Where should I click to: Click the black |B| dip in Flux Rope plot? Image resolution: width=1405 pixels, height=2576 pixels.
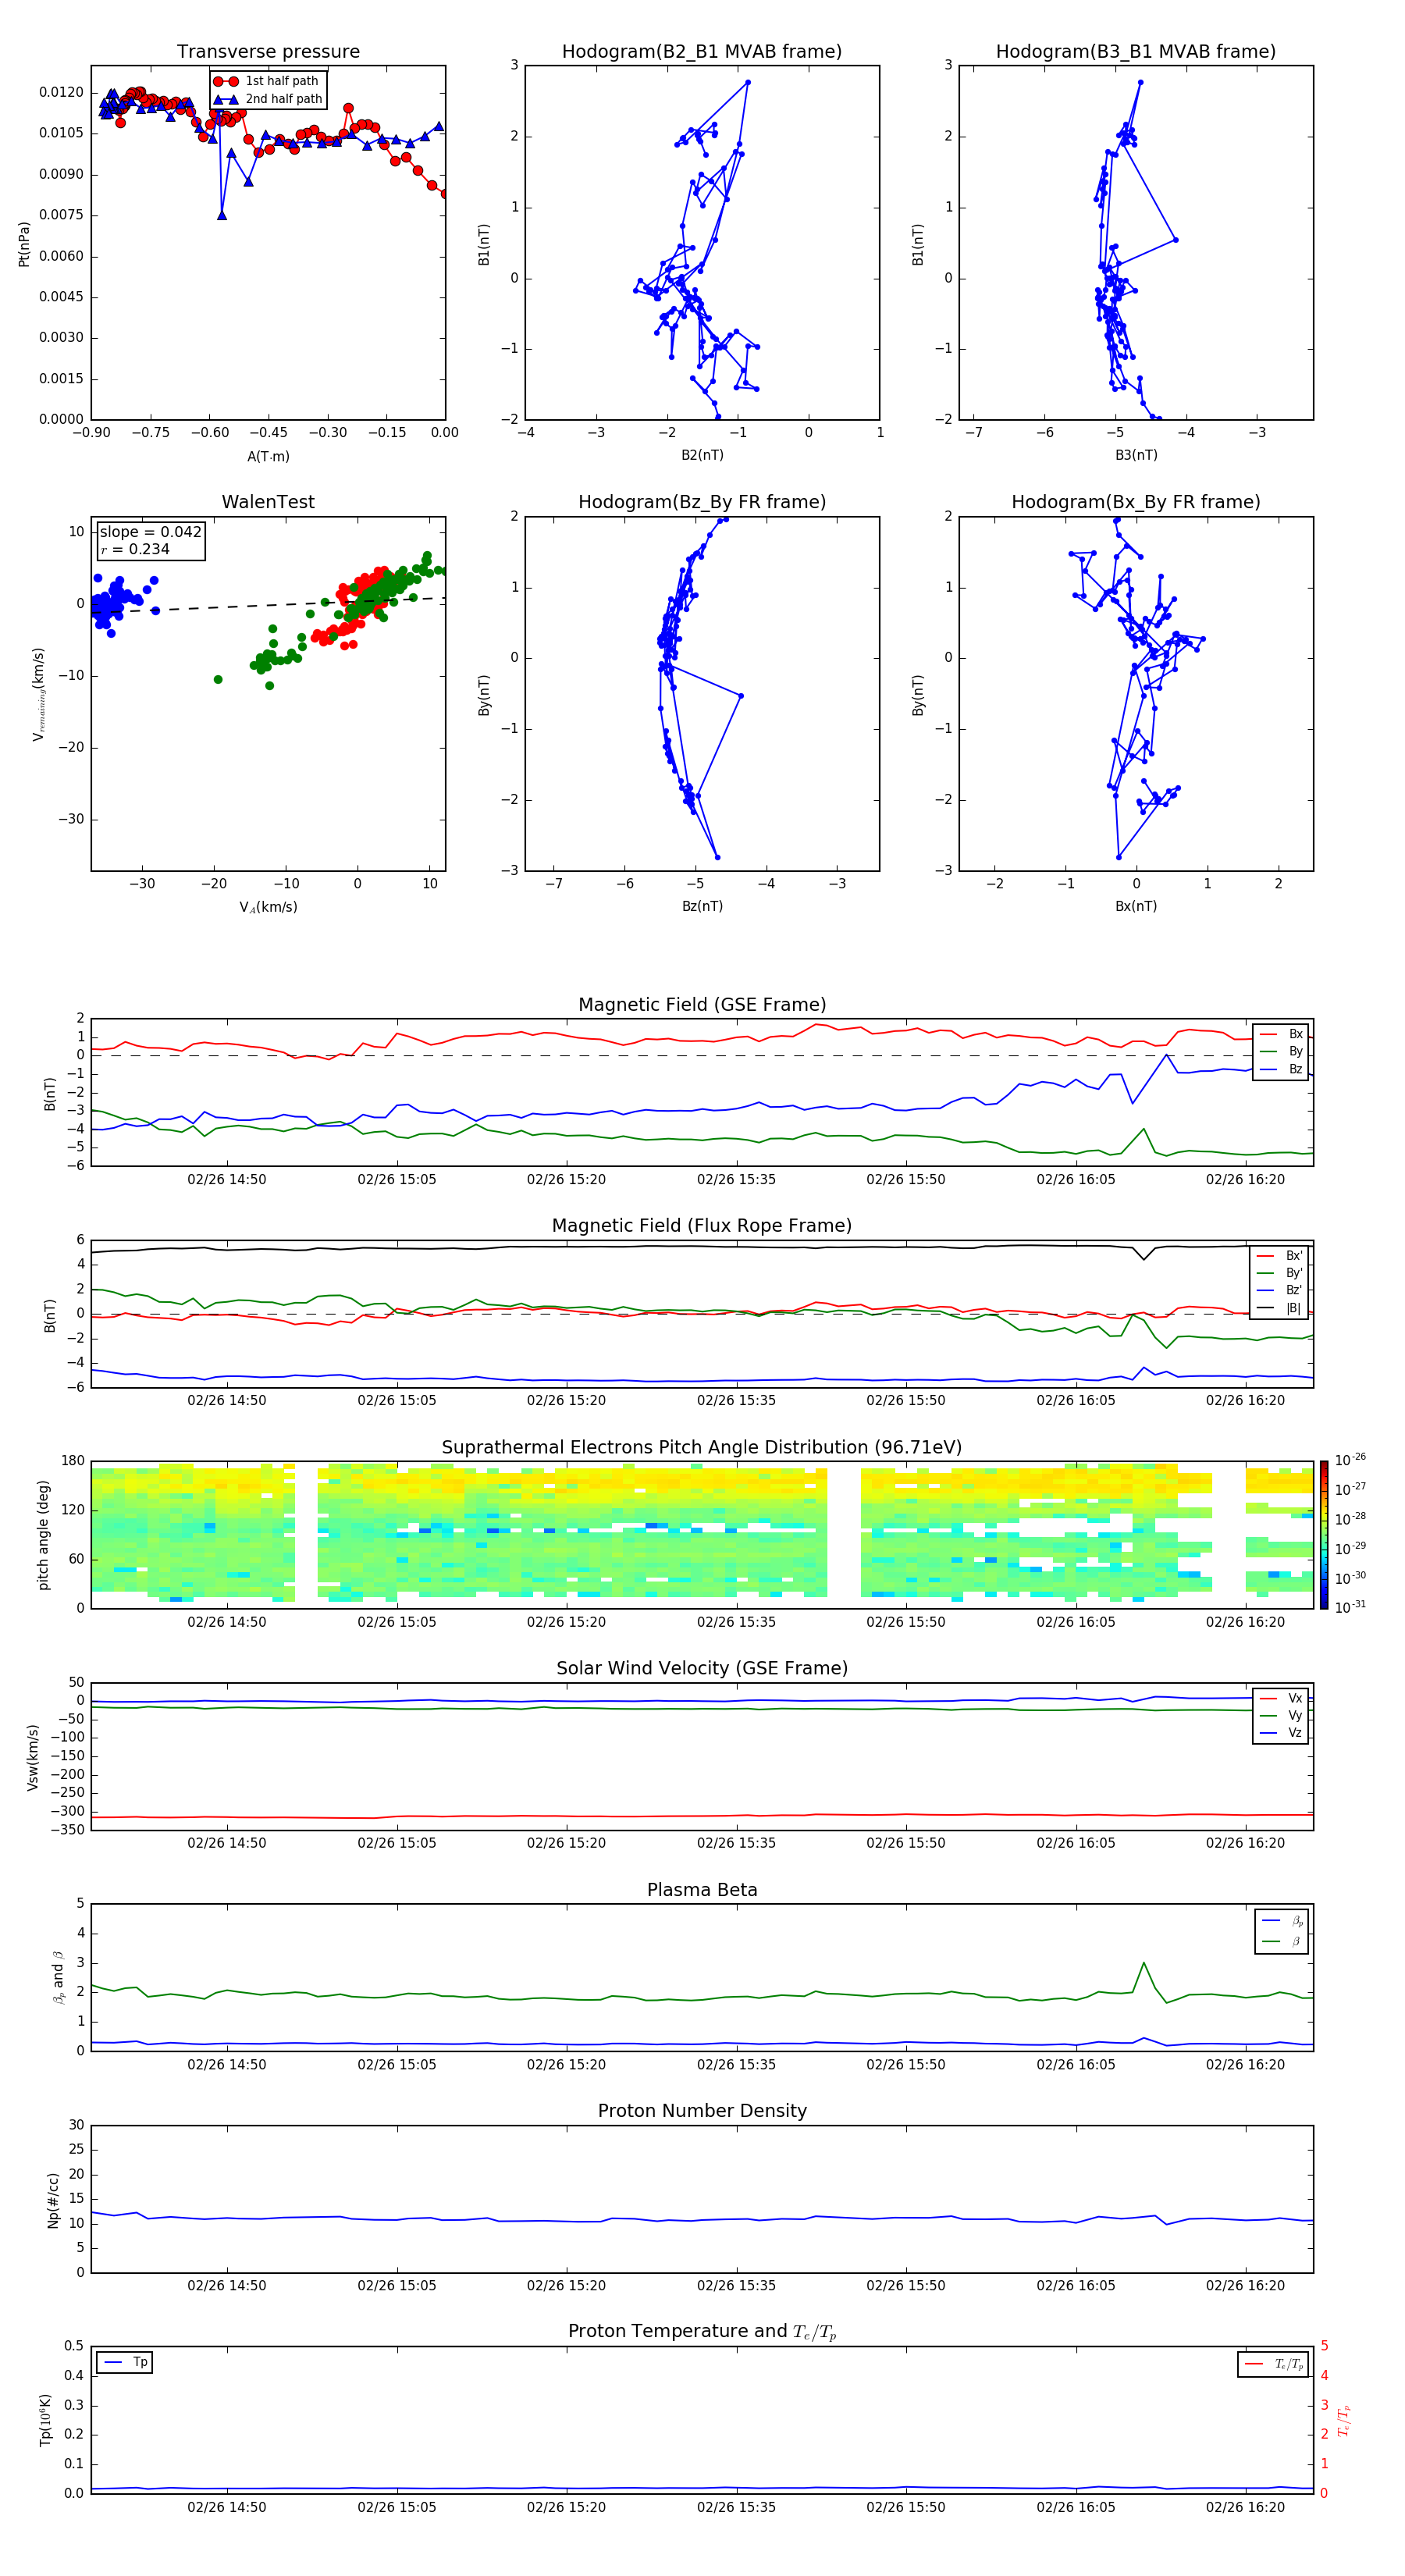[x=1144, y=1258]
